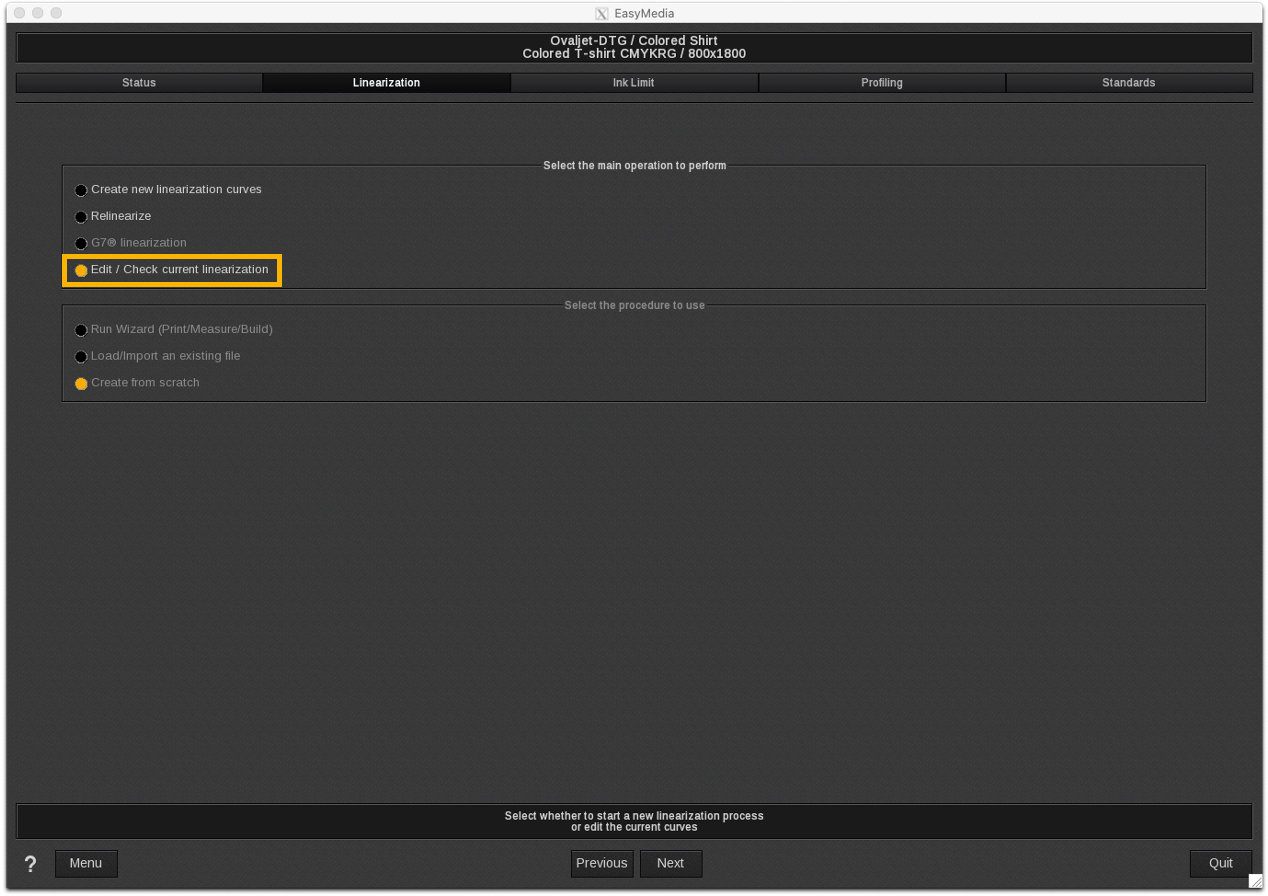Open the Menu button
1268x896 pixels.
pyautogui.click(x=86, y=863)
